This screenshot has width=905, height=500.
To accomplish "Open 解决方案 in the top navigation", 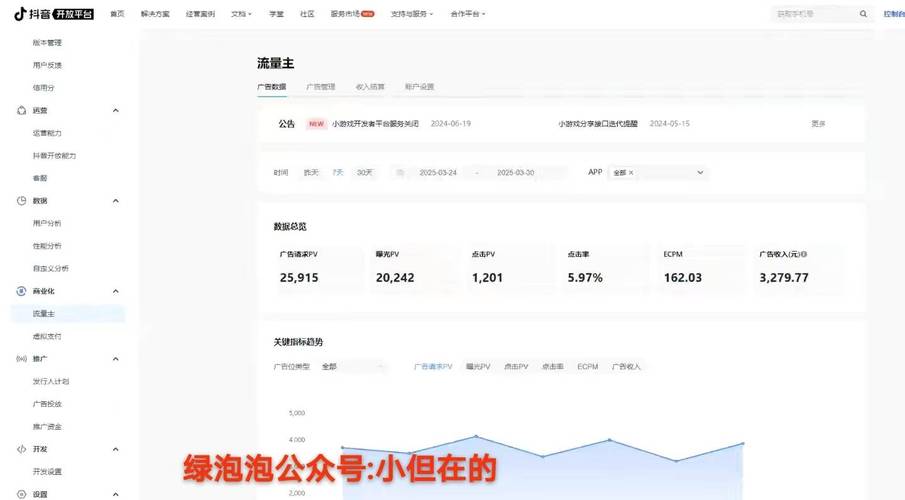I will (x=155, y=14).
